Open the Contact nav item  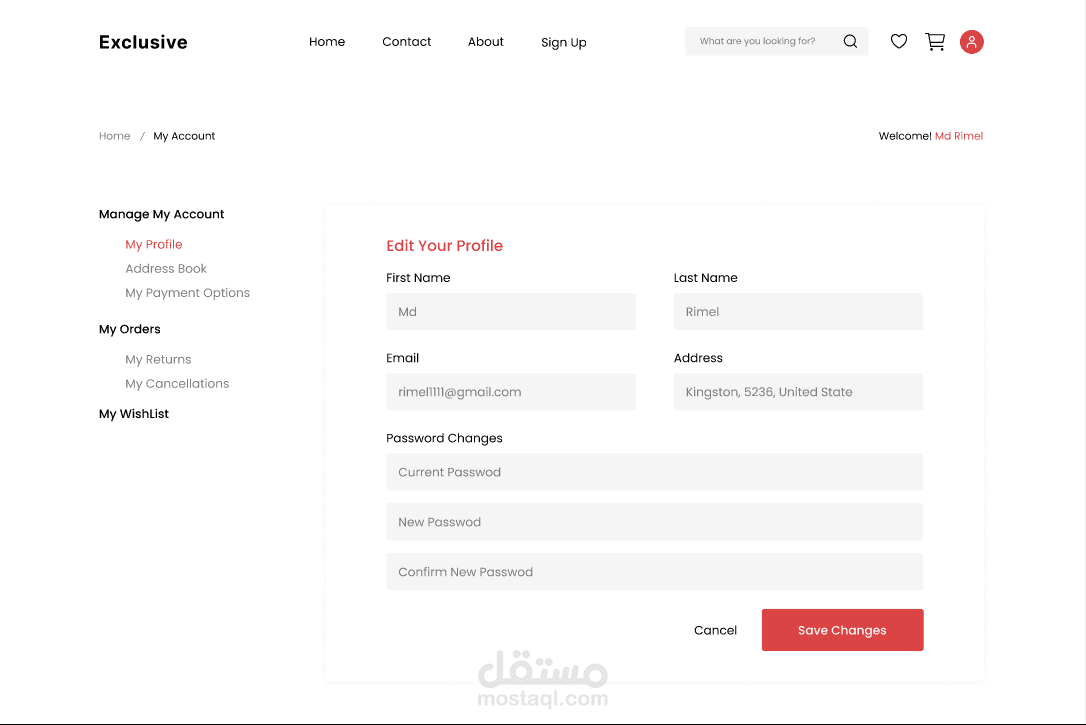(407, 42)
